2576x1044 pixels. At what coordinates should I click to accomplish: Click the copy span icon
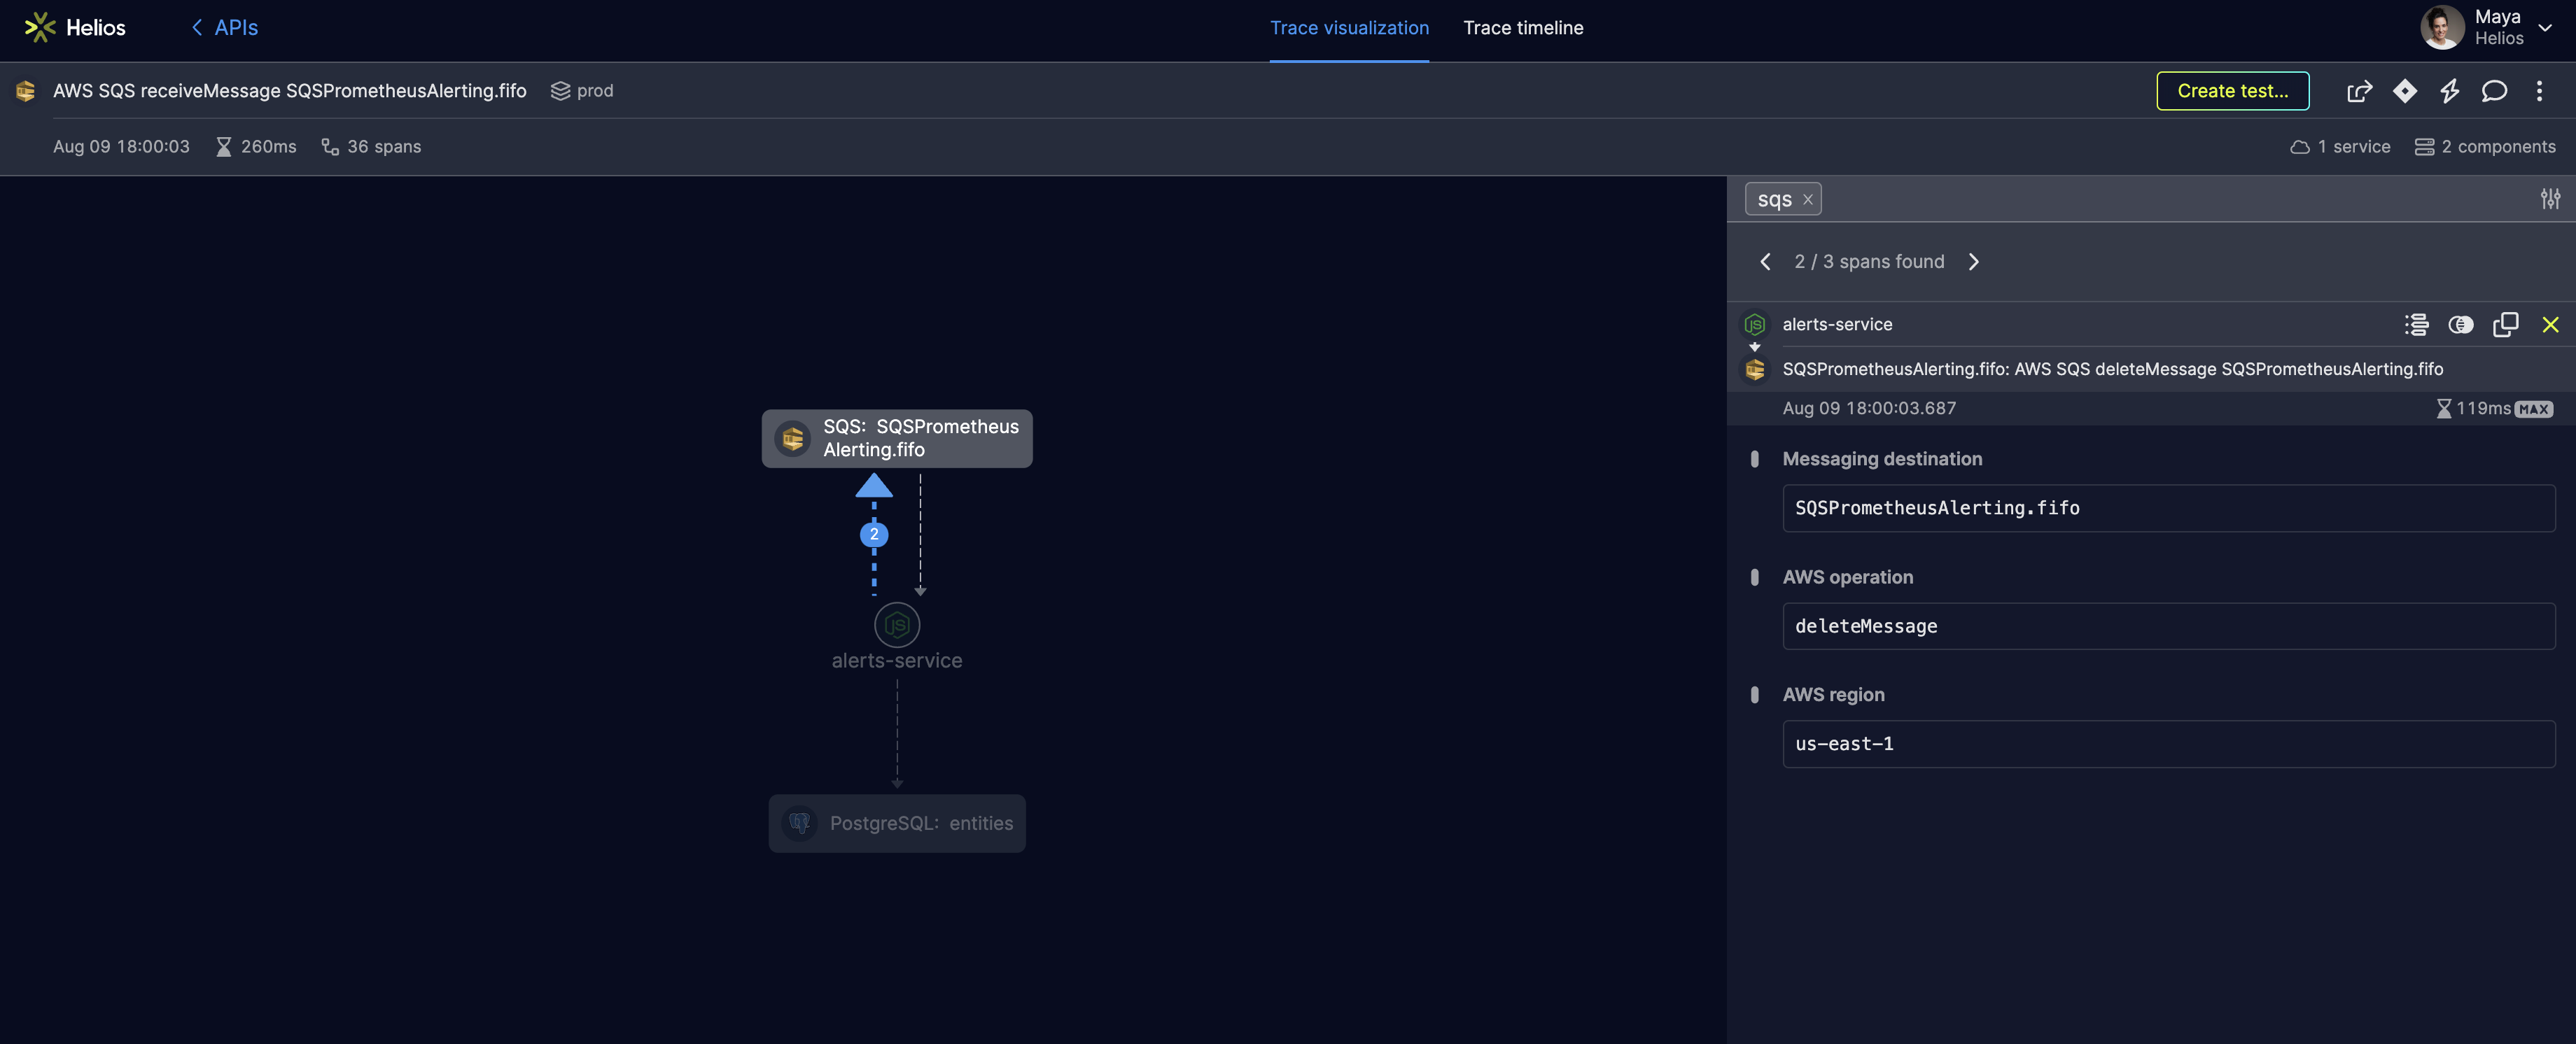point(2505,324)
